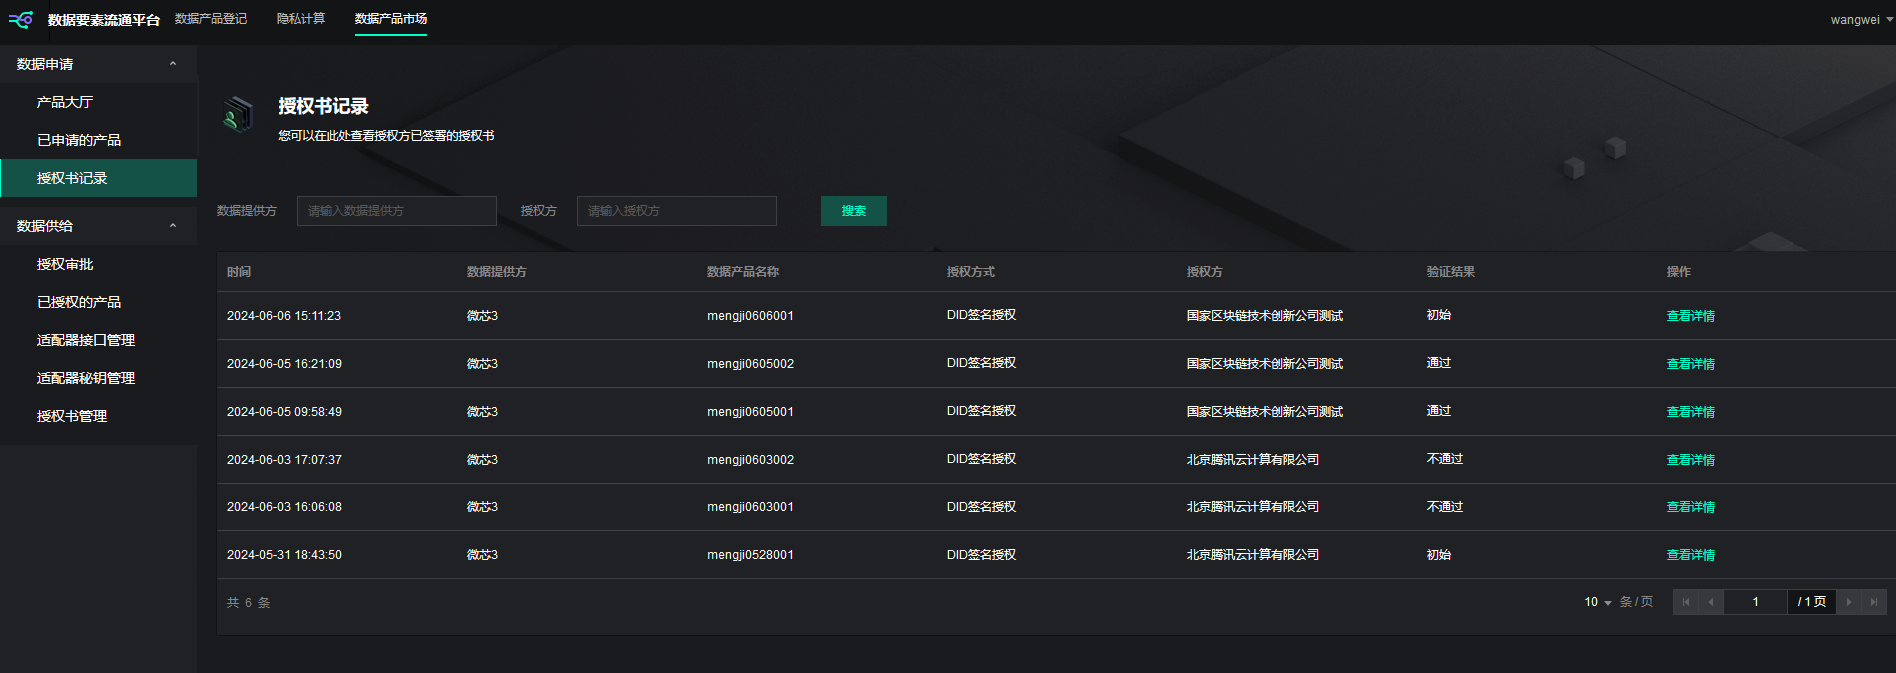Switch to 隐私计算 tab
Screen dimensions: 1896x673
pyautogui.click(x=301, y=19)
